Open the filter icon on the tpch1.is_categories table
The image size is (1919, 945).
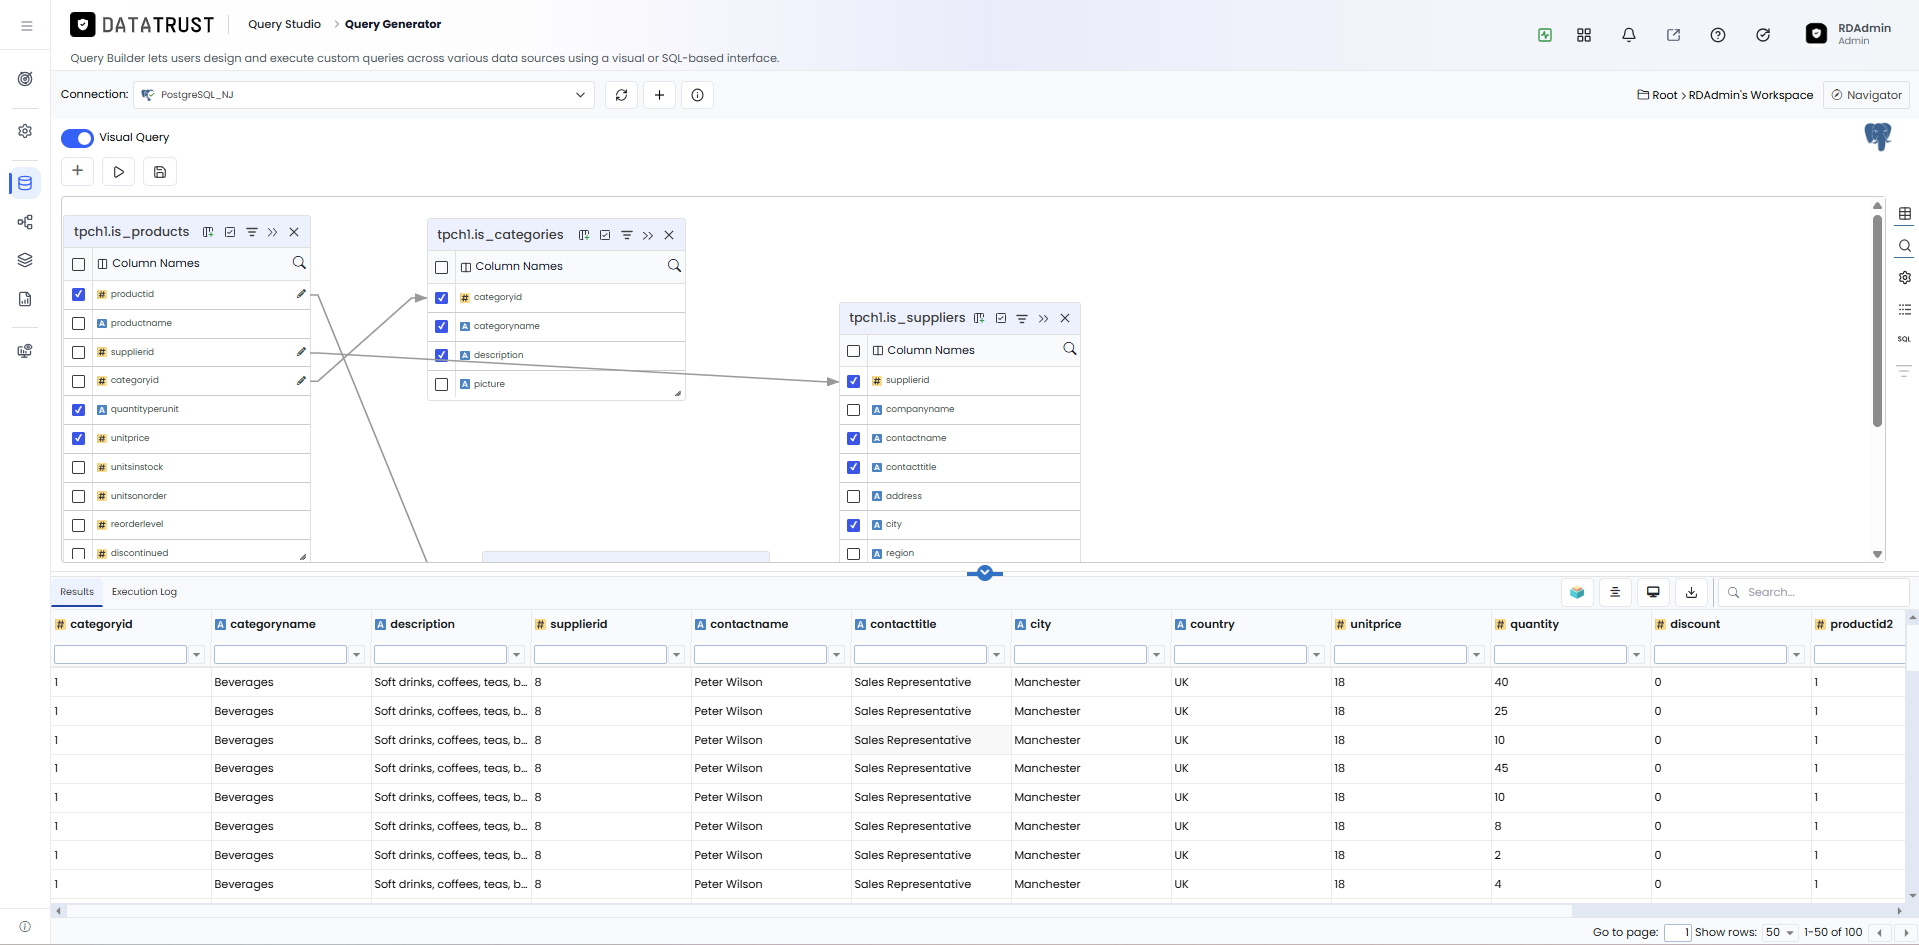pyautogui.click(x=627, y=235)
